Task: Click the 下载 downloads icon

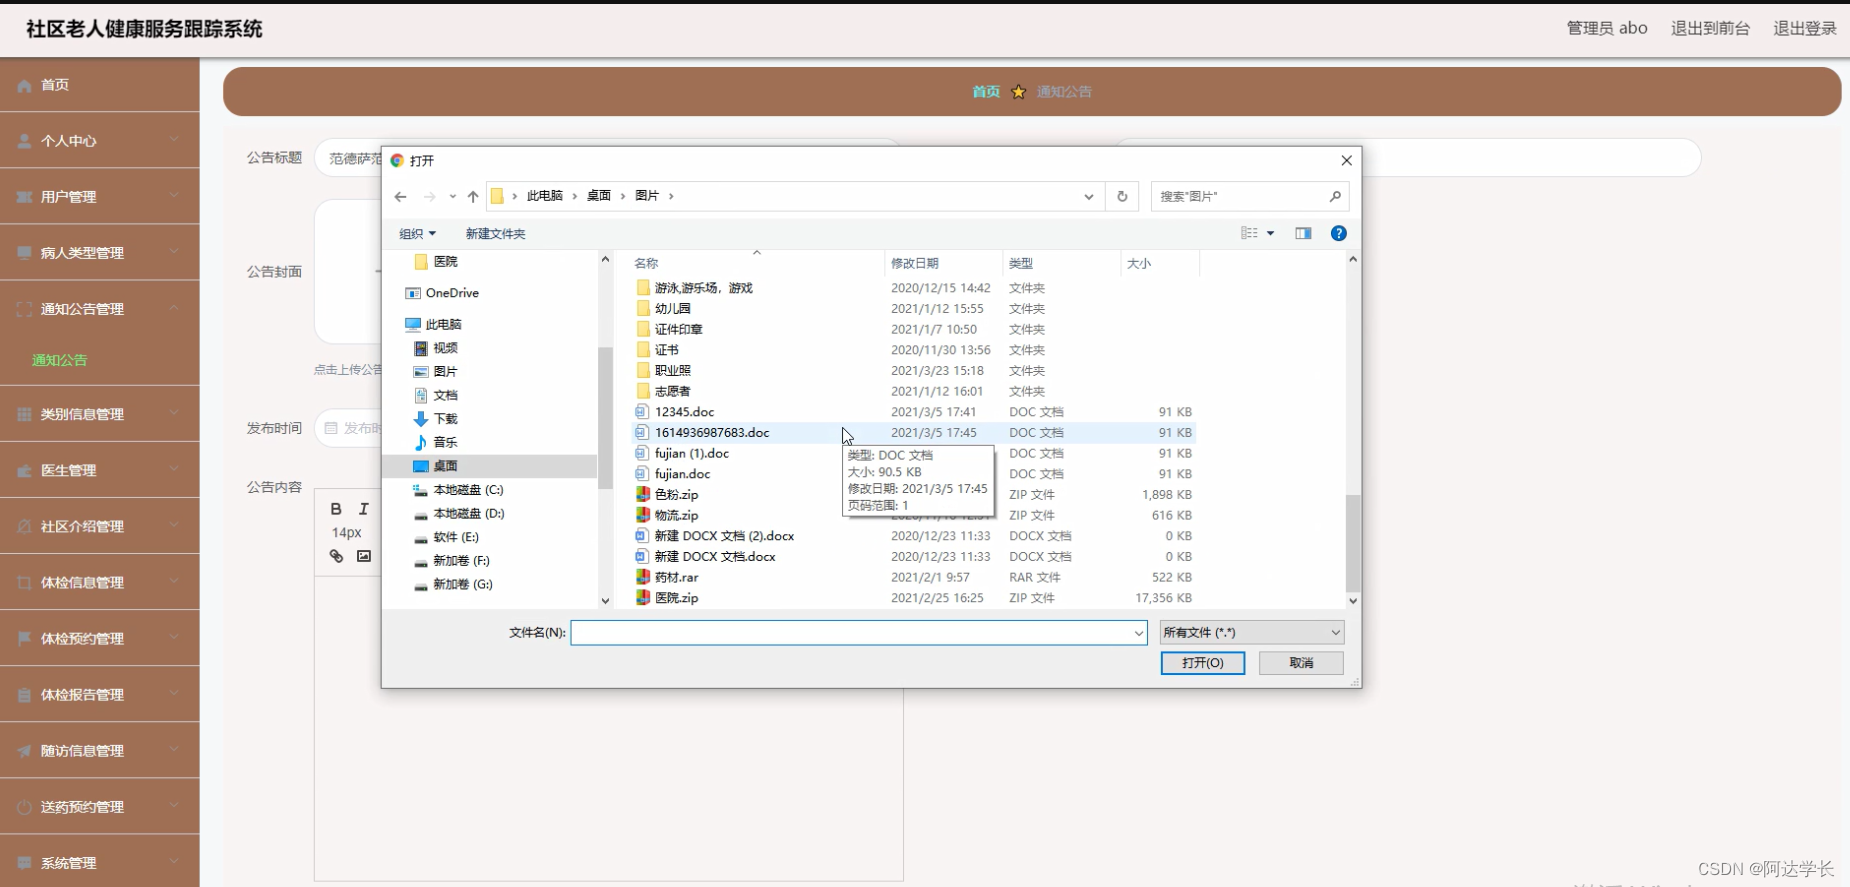Action: click(421, 419)
